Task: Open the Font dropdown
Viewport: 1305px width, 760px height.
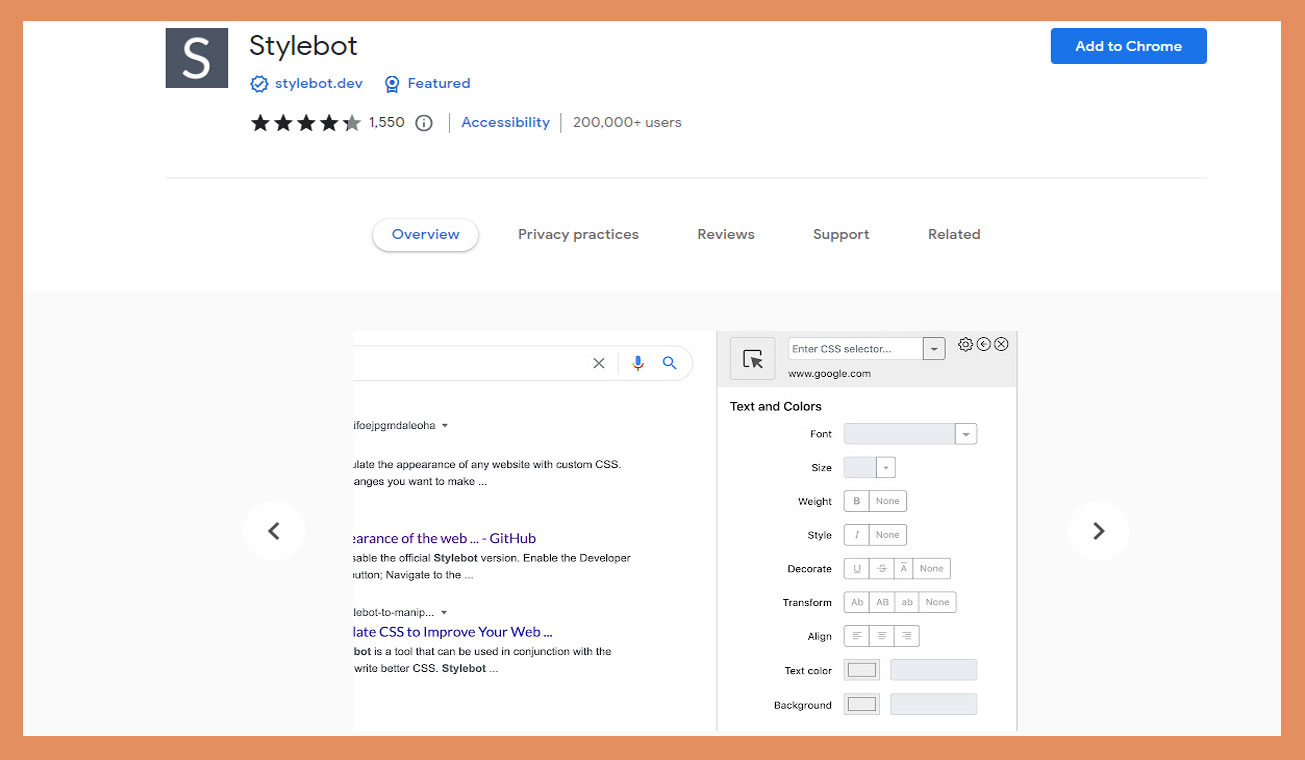Action: (965, 433)
